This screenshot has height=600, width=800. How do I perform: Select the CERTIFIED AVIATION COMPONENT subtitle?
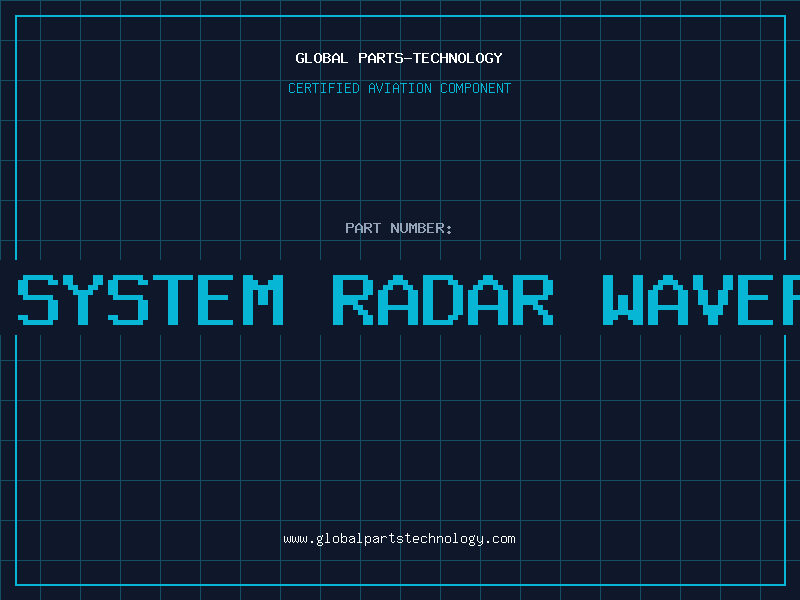point(399,88)
